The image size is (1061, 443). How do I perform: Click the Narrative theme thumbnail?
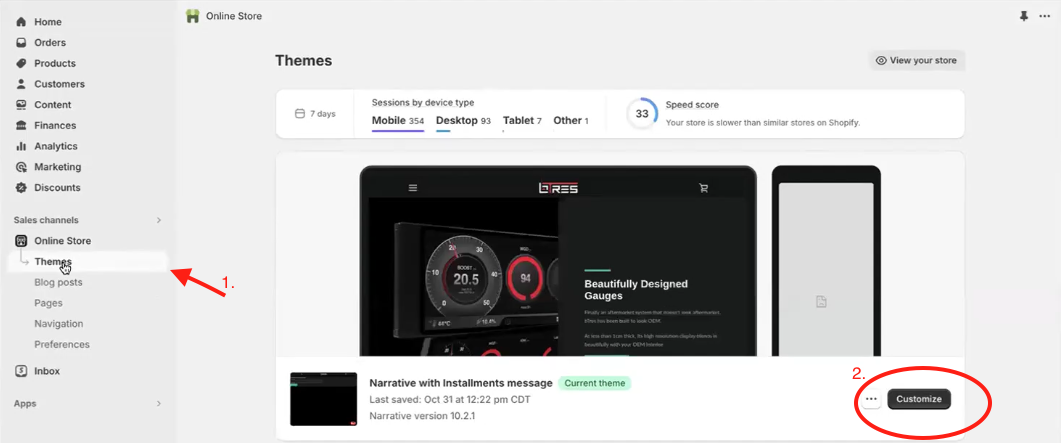323,399
